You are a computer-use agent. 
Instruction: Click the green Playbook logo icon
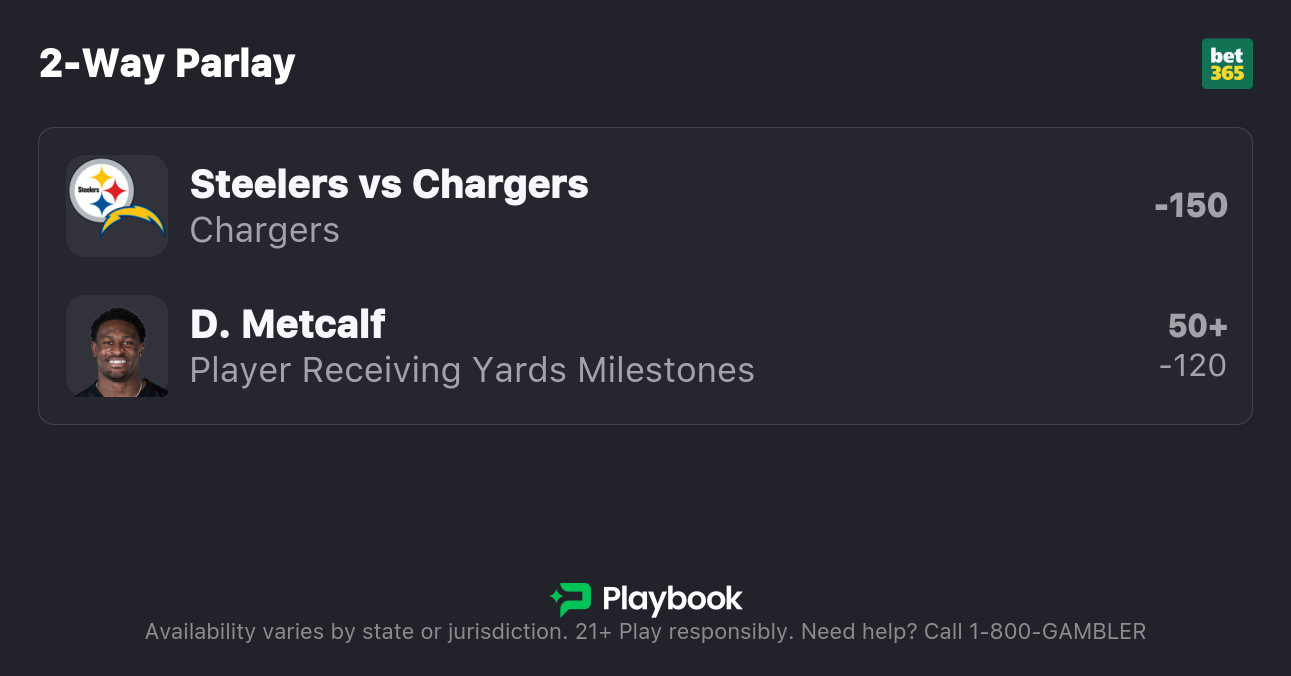click(x=571, y=599)
